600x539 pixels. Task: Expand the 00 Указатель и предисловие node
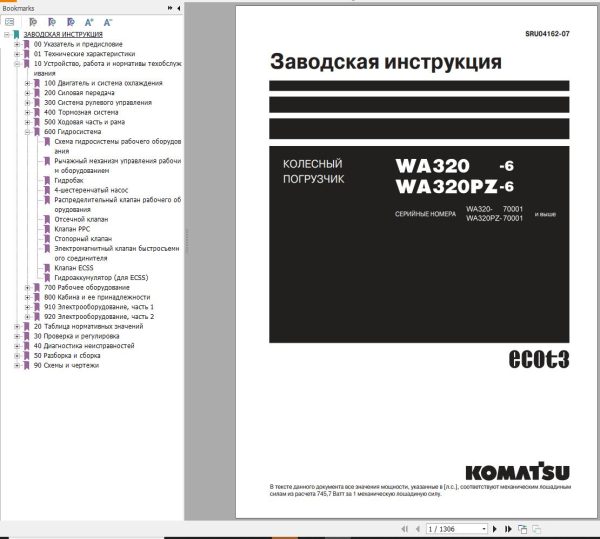click(x=17, y=44)
